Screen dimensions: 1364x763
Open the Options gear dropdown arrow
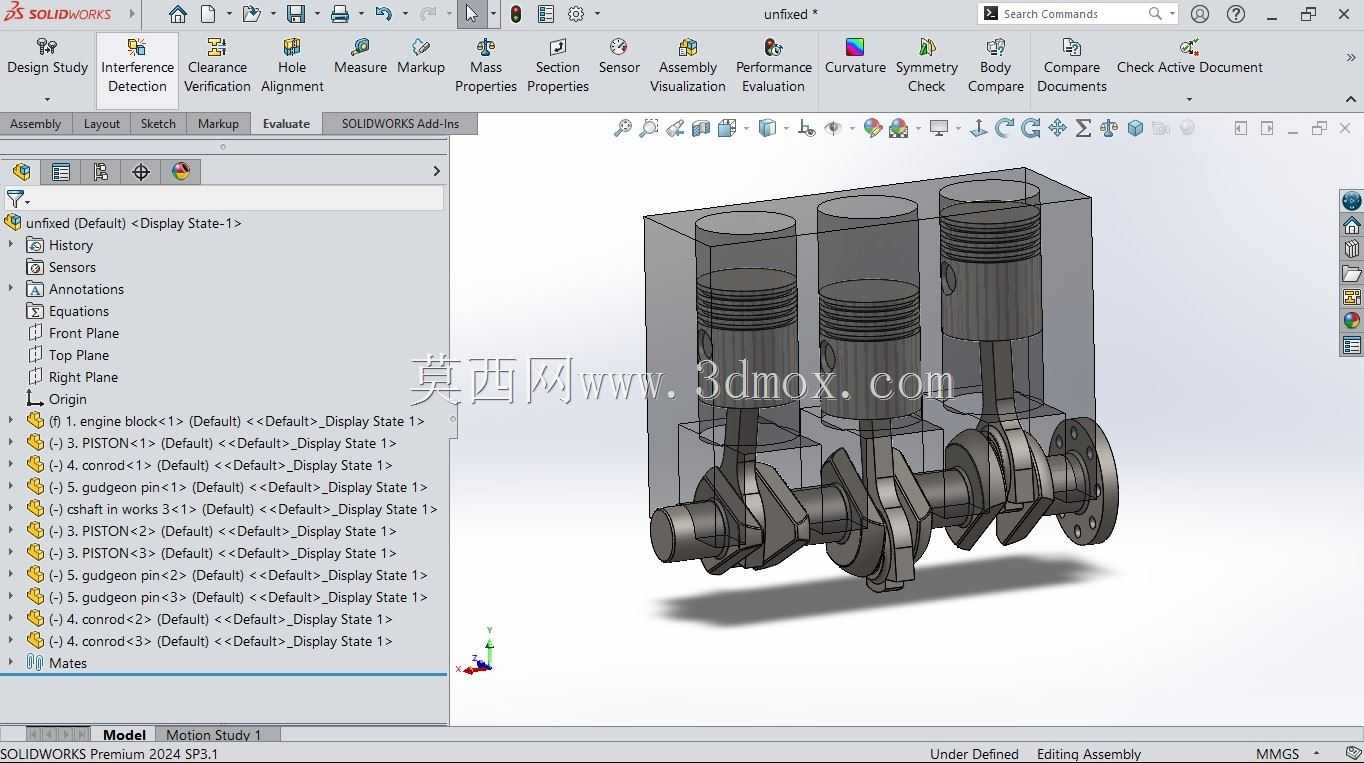coord(598,14)
